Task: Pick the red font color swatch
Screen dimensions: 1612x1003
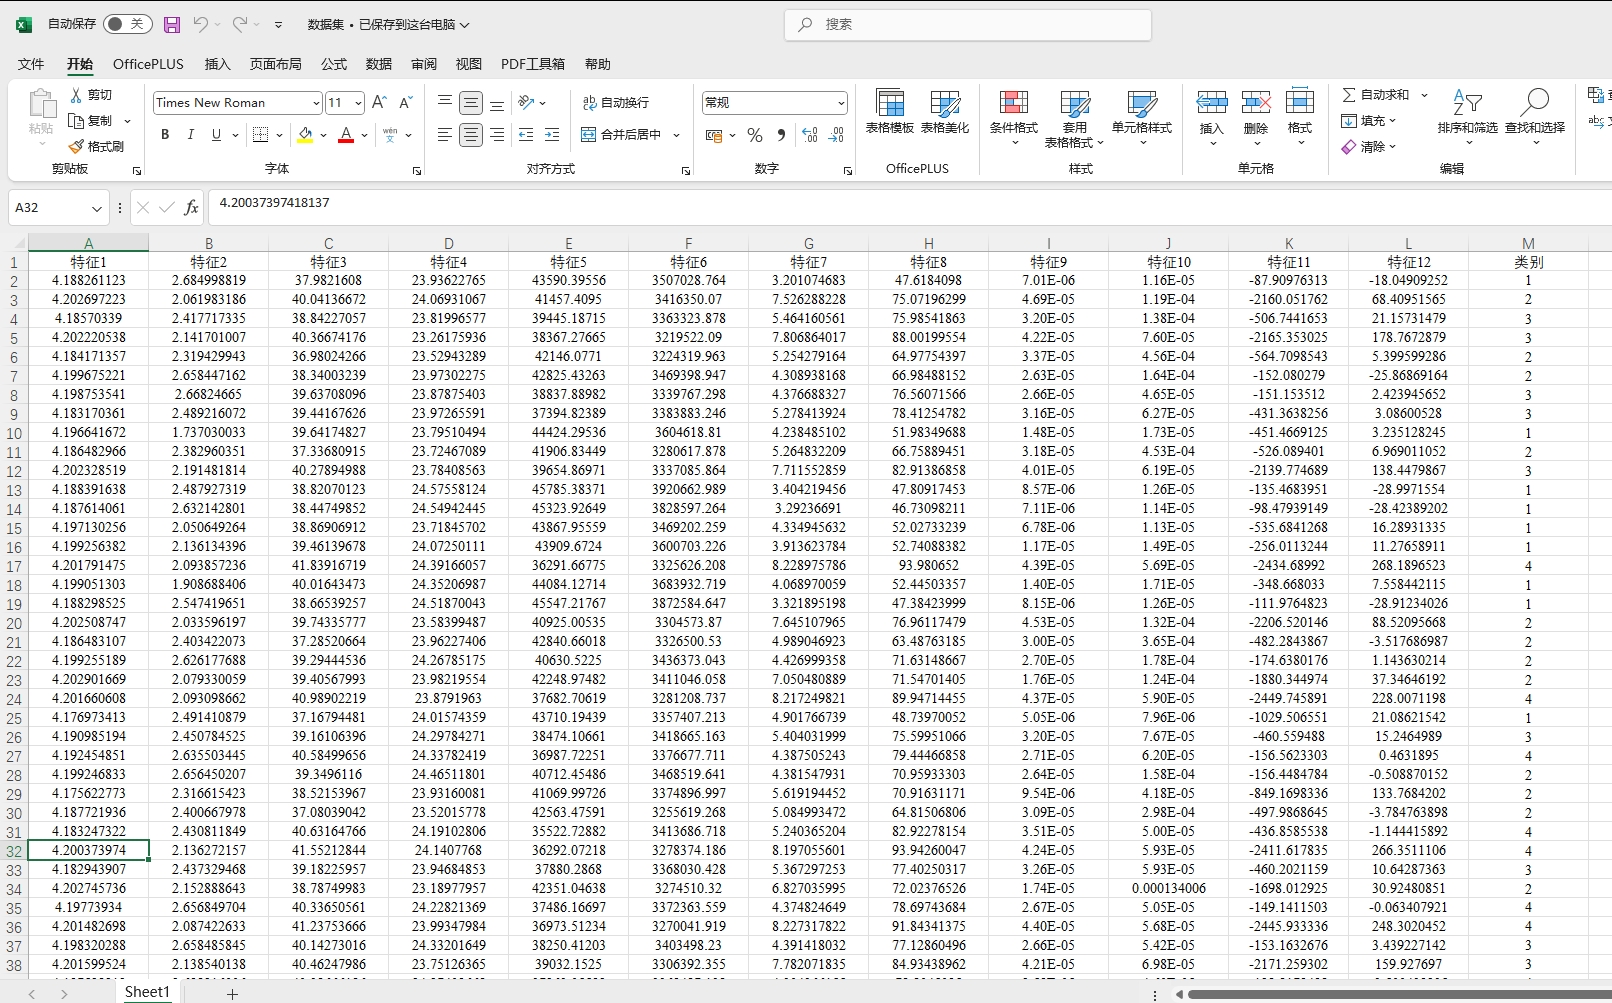Action: 345,140
